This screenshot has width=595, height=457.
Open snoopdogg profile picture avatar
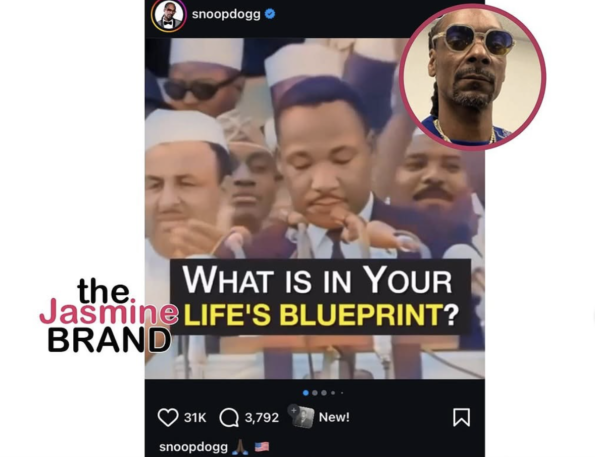point(168,16)
